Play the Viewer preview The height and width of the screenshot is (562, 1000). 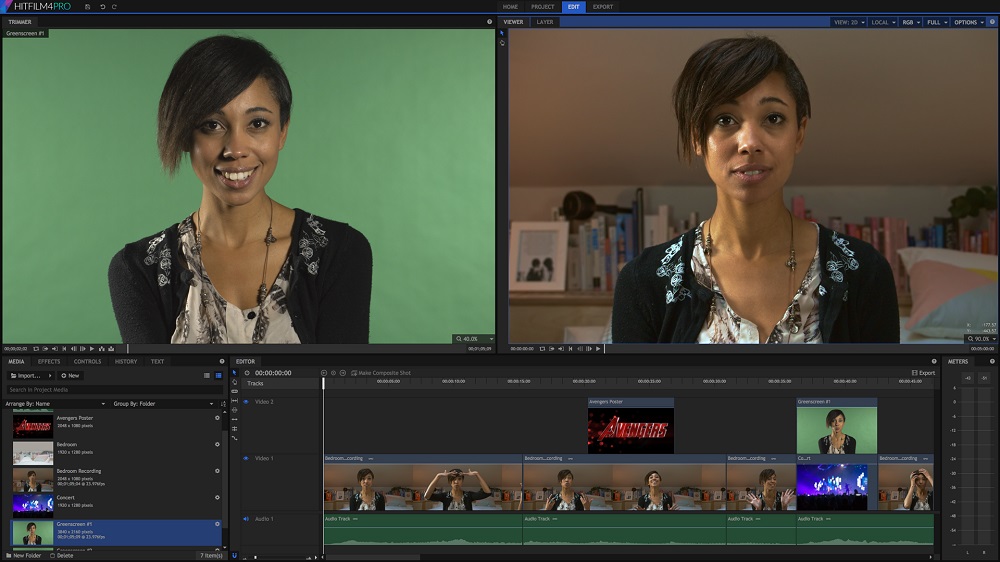598,349
